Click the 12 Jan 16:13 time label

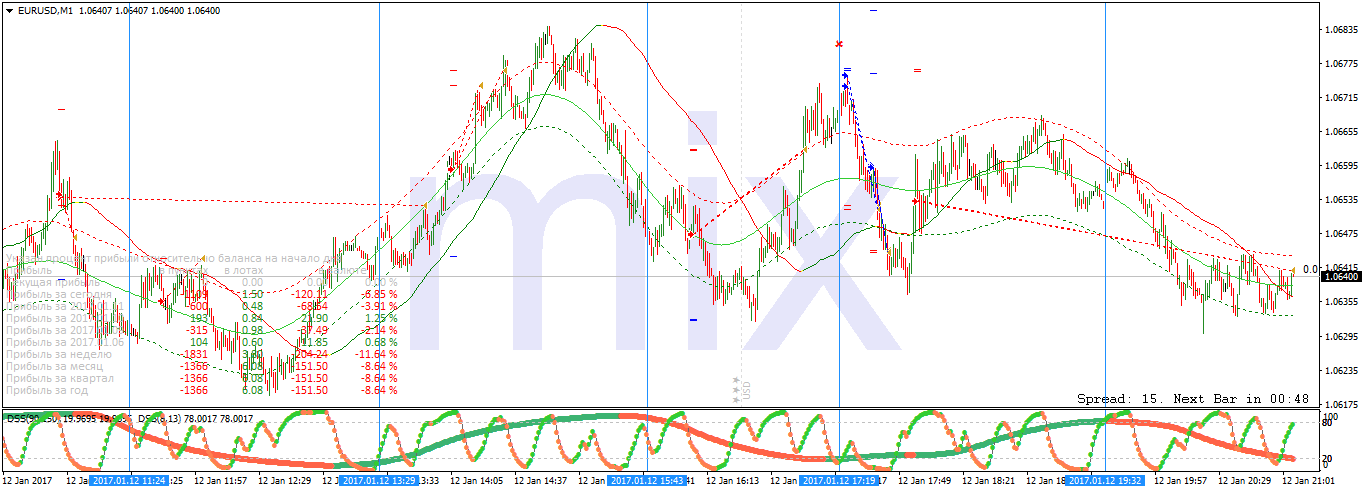(733, 481)
